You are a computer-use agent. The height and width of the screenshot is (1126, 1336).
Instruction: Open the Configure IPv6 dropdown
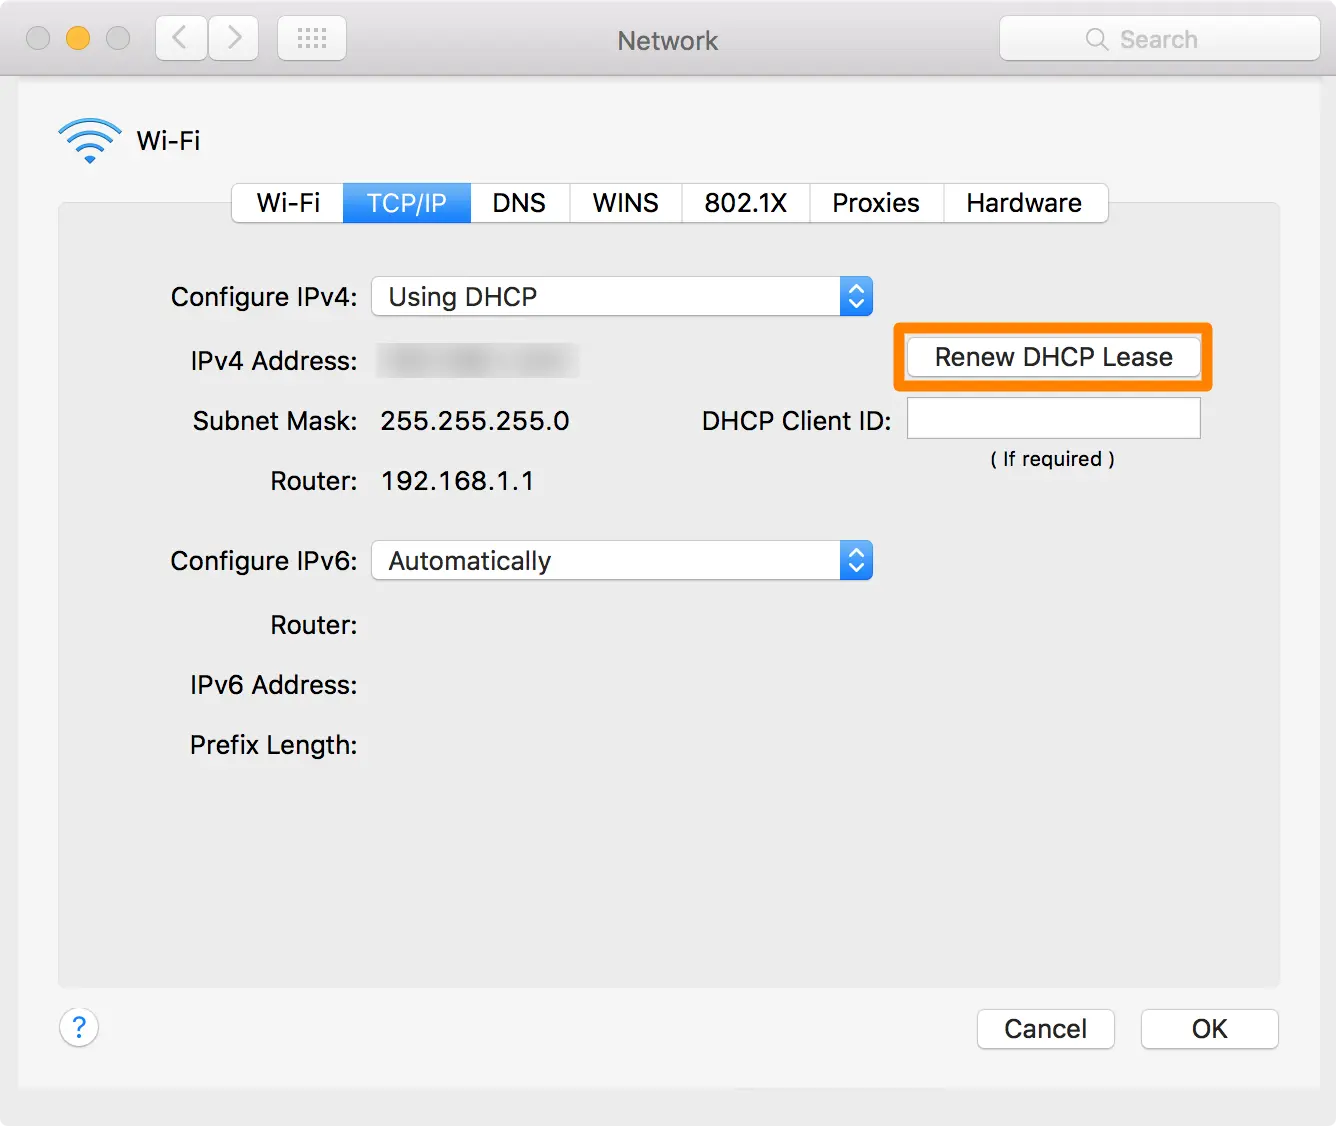click(x=622, y=560)
